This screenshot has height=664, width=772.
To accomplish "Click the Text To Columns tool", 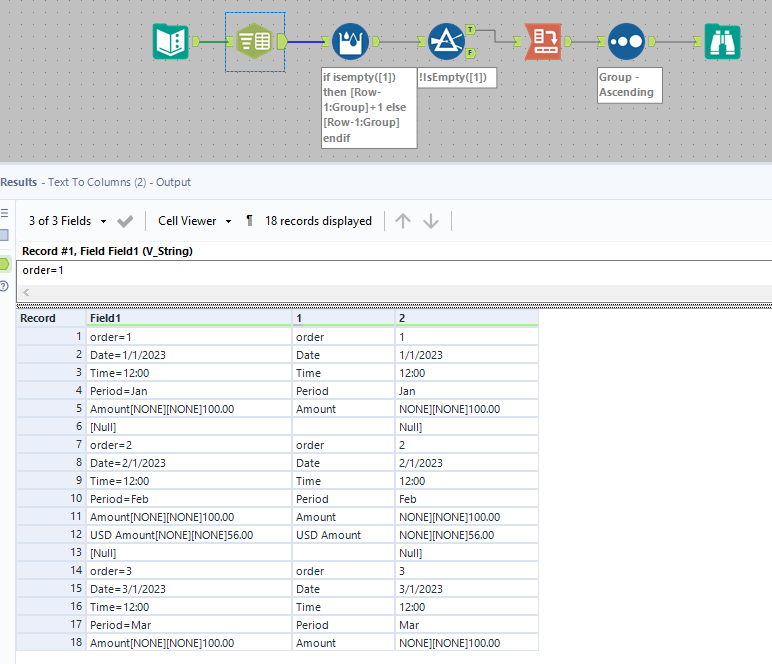I will [255, 41].
